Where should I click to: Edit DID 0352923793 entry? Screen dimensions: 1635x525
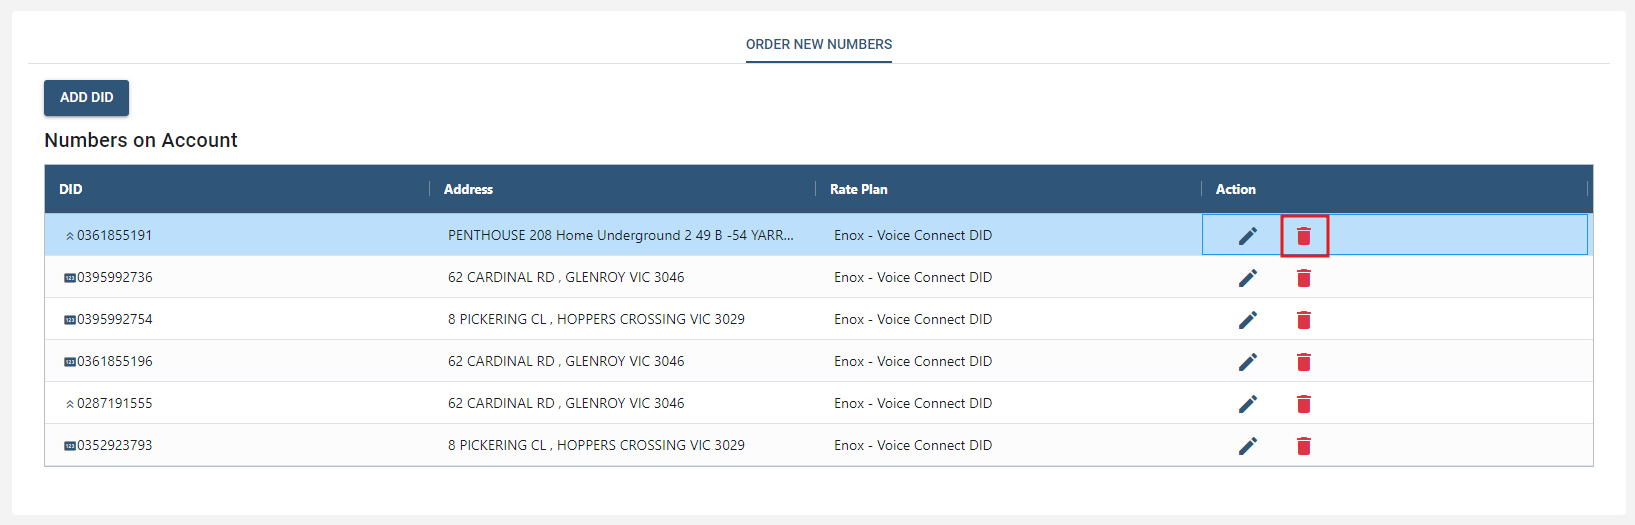tap(1247, 446)
